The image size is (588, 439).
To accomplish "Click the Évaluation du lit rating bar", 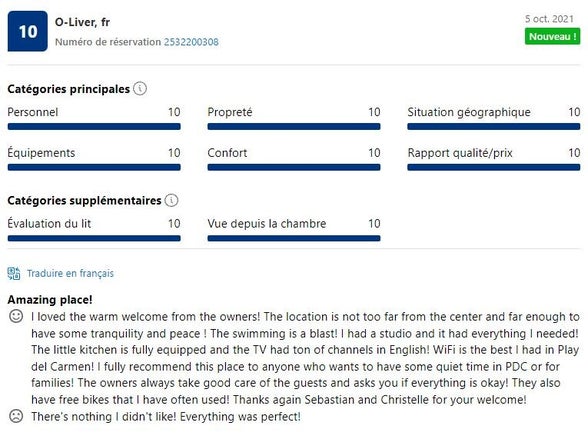I will tap(94, 238).
